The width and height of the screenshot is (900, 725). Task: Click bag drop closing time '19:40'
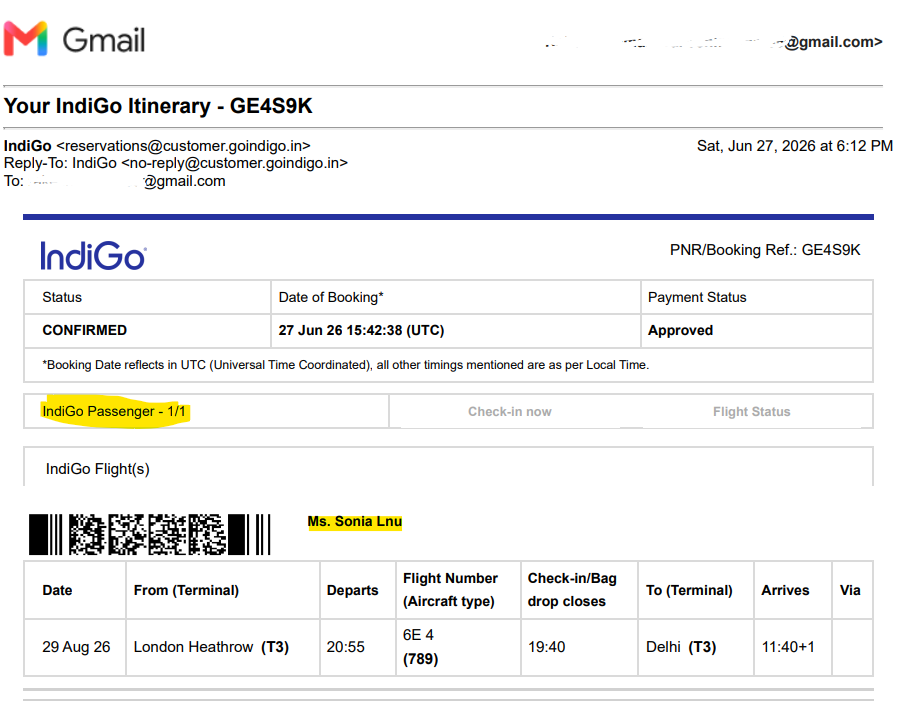click(x=546, y=647)
